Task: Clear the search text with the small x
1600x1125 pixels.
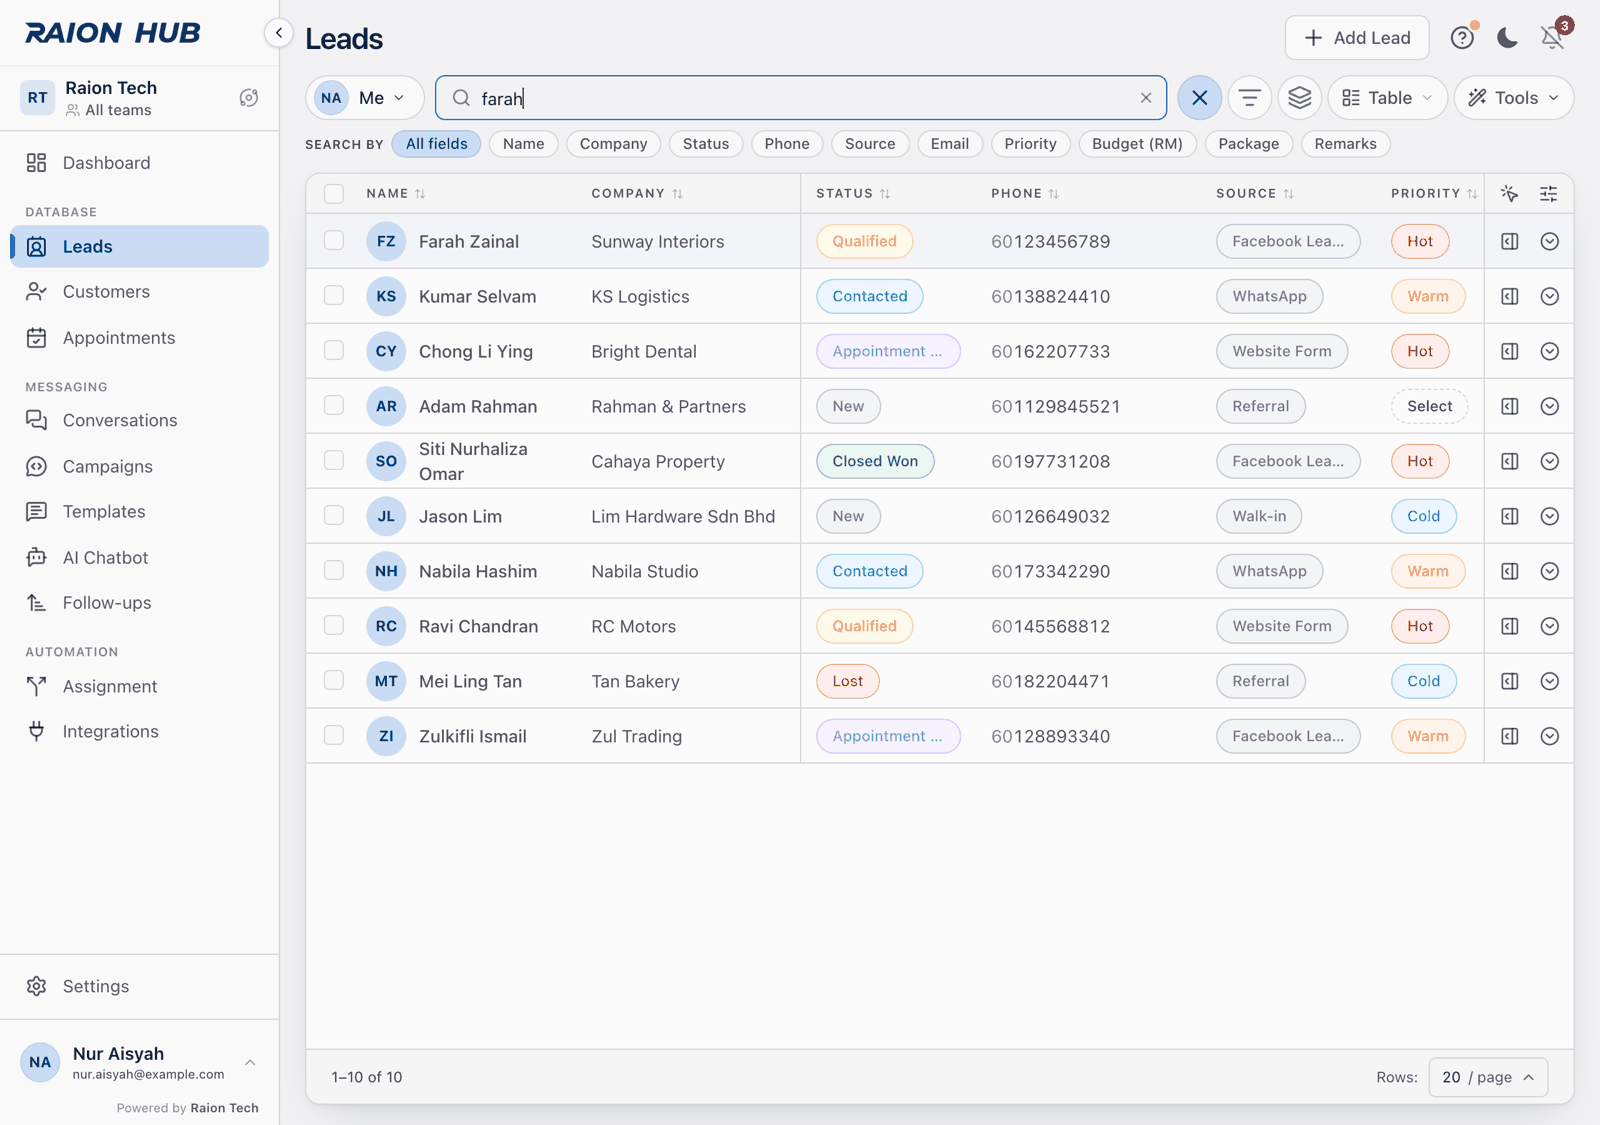Action: tap(1146, 98)
